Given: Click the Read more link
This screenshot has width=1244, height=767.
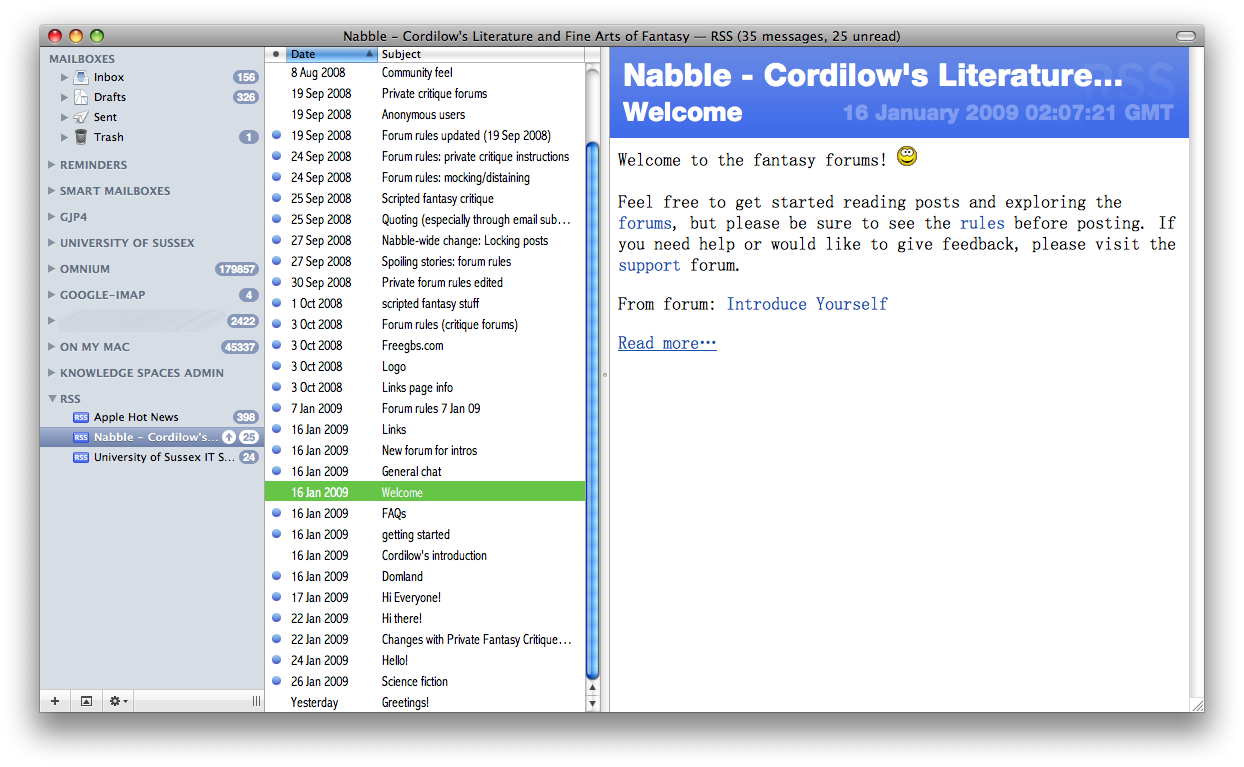Looking at the screenshot, I should (x=667, y=343).
